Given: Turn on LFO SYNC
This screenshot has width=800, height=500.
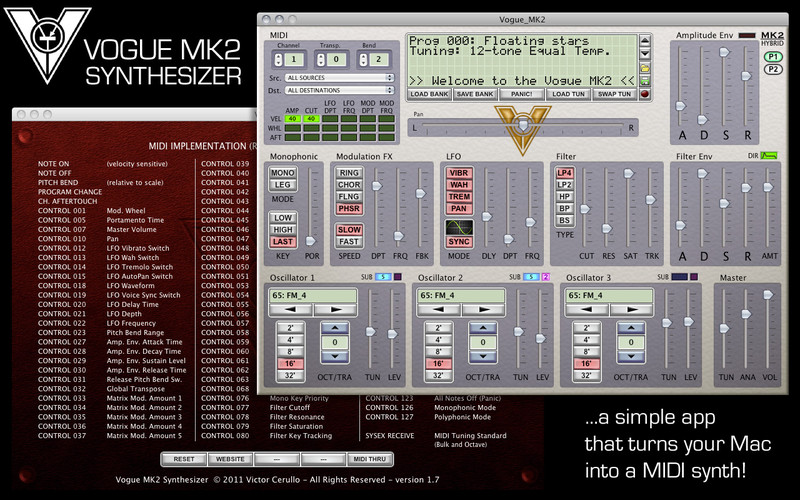Looking at the screenshot, I should pos(459,242).
